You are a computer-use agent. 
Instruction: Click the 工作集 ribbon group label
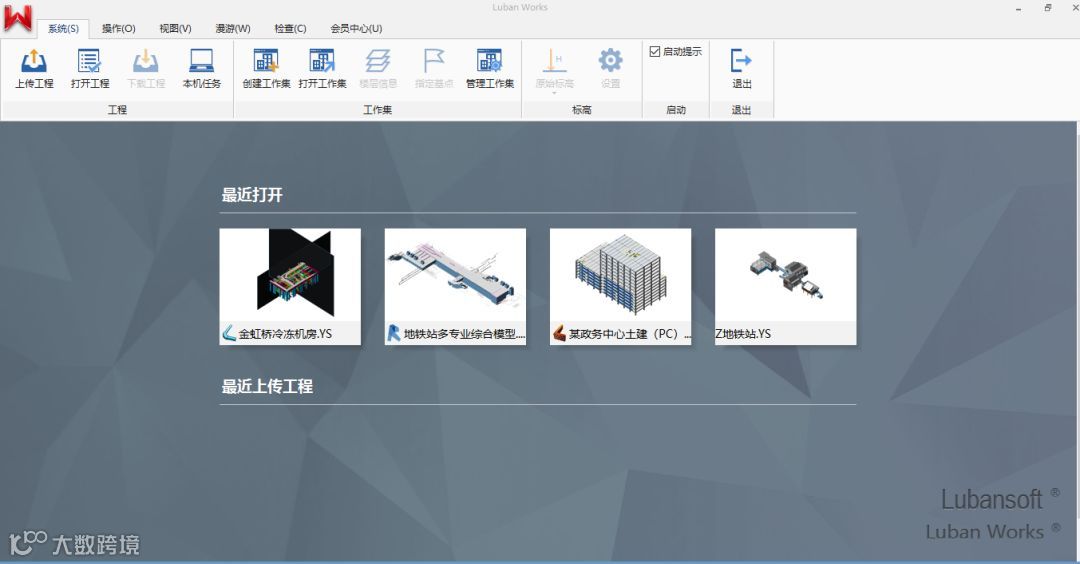tap(377, 110)
